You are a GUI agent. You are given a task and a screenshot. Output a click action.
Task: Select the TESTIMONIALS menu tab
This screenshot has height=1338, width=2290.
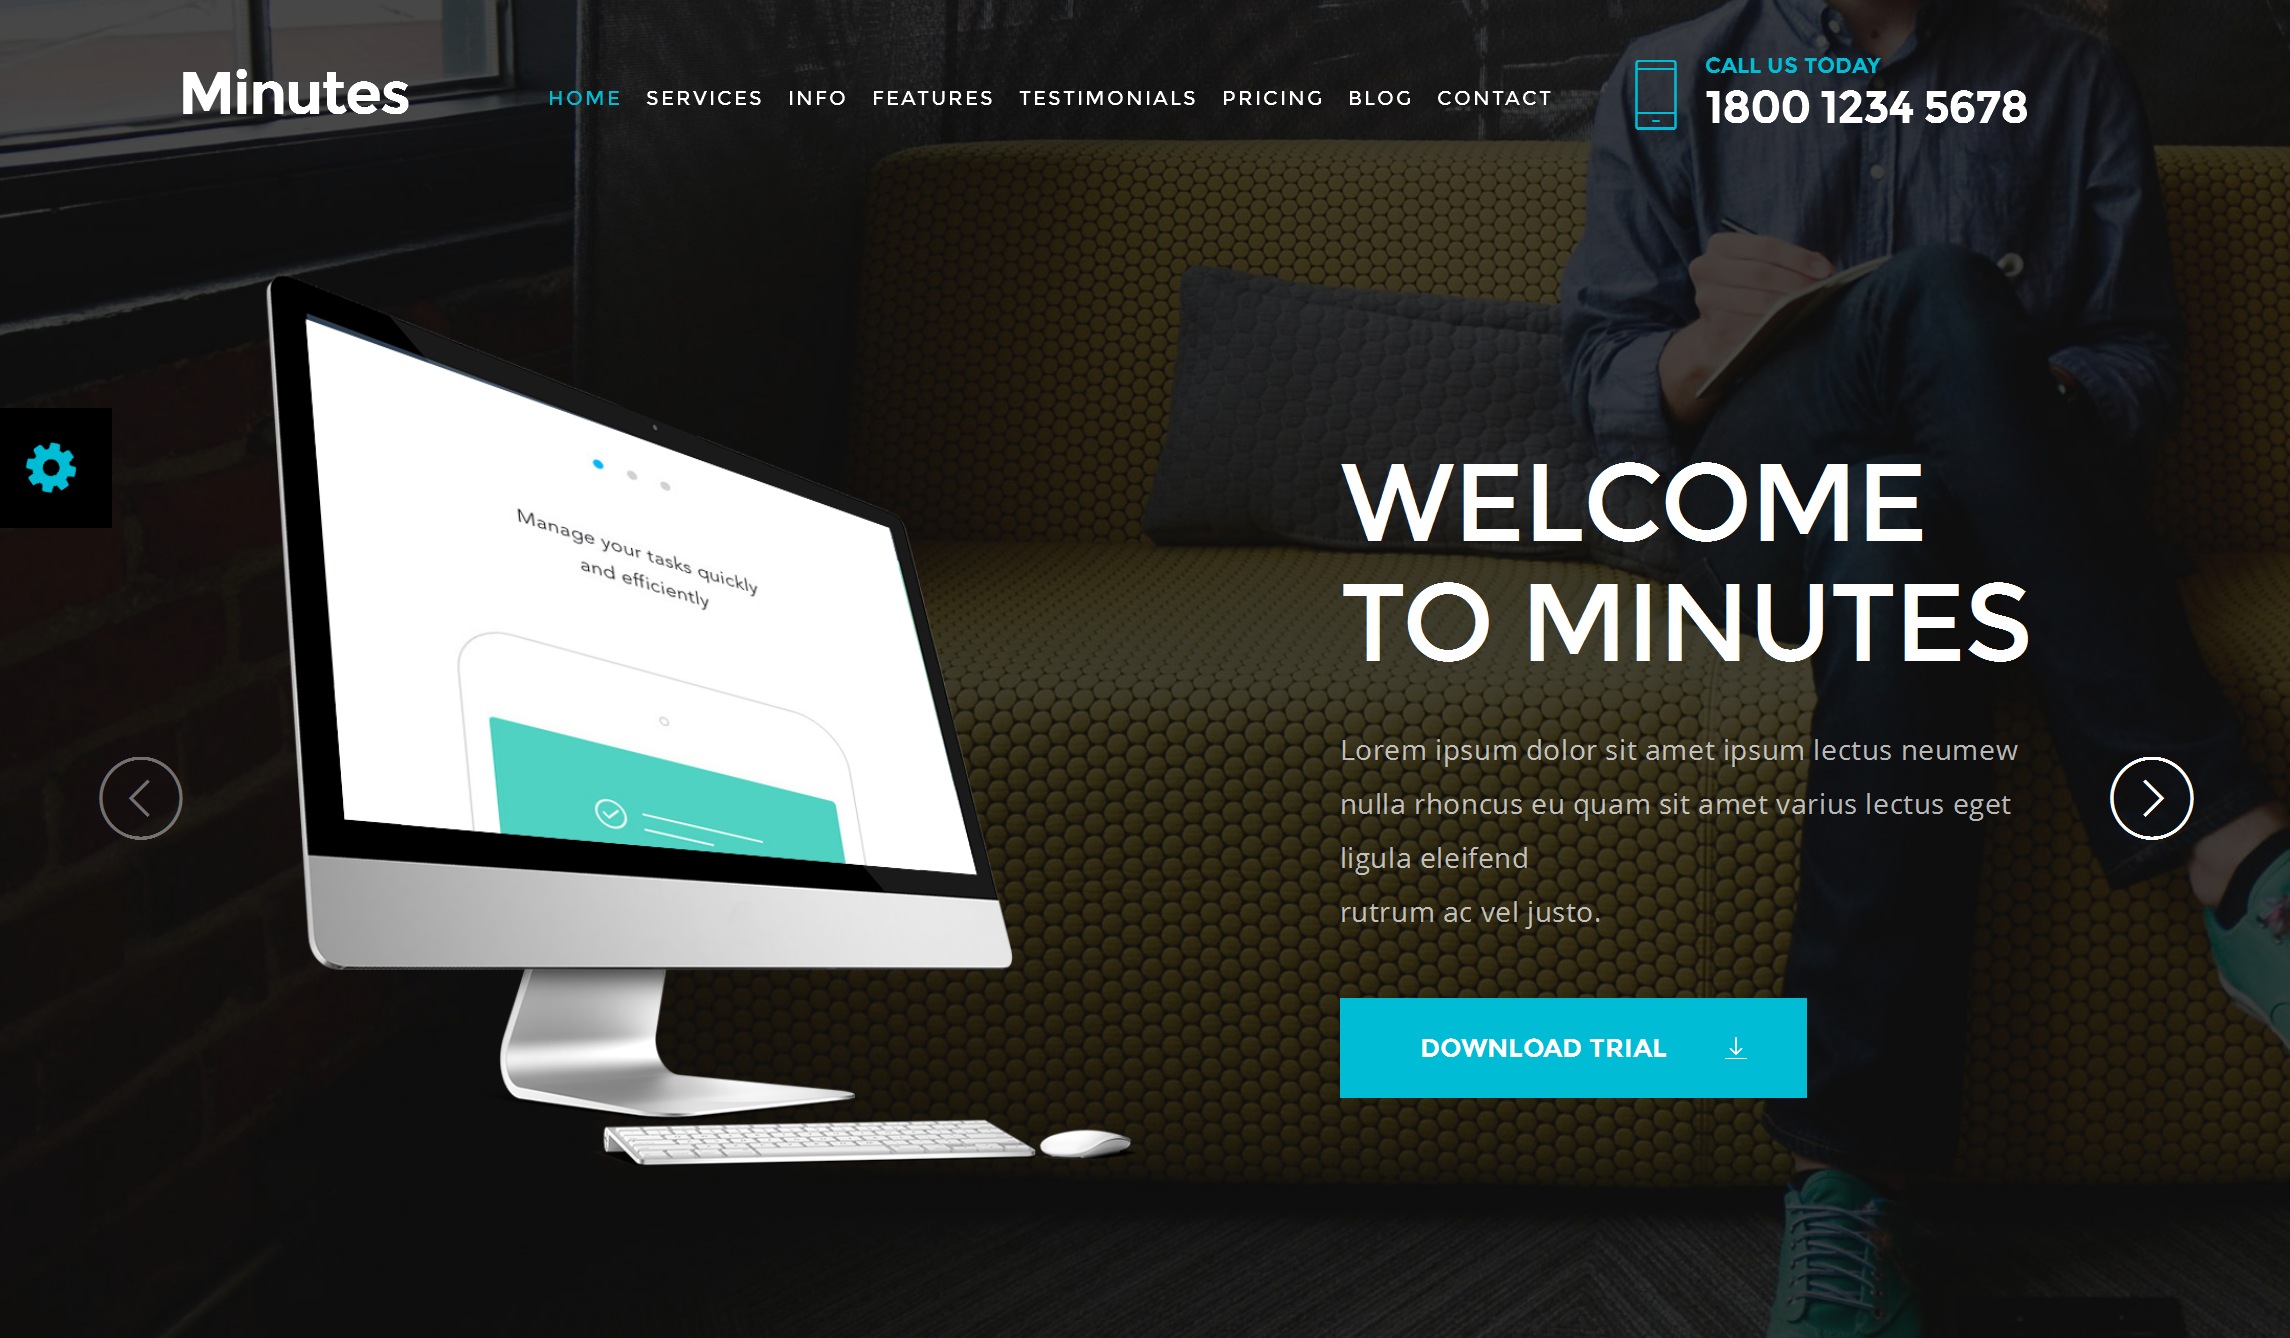click(1108, 97)
